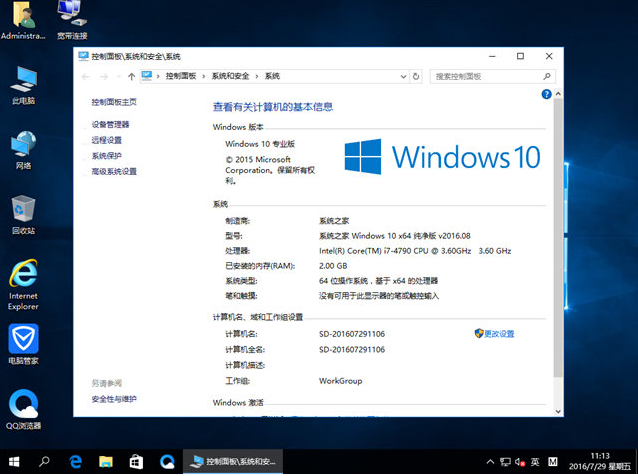Click the taskbar clock and date

click(x=598, y=462)
